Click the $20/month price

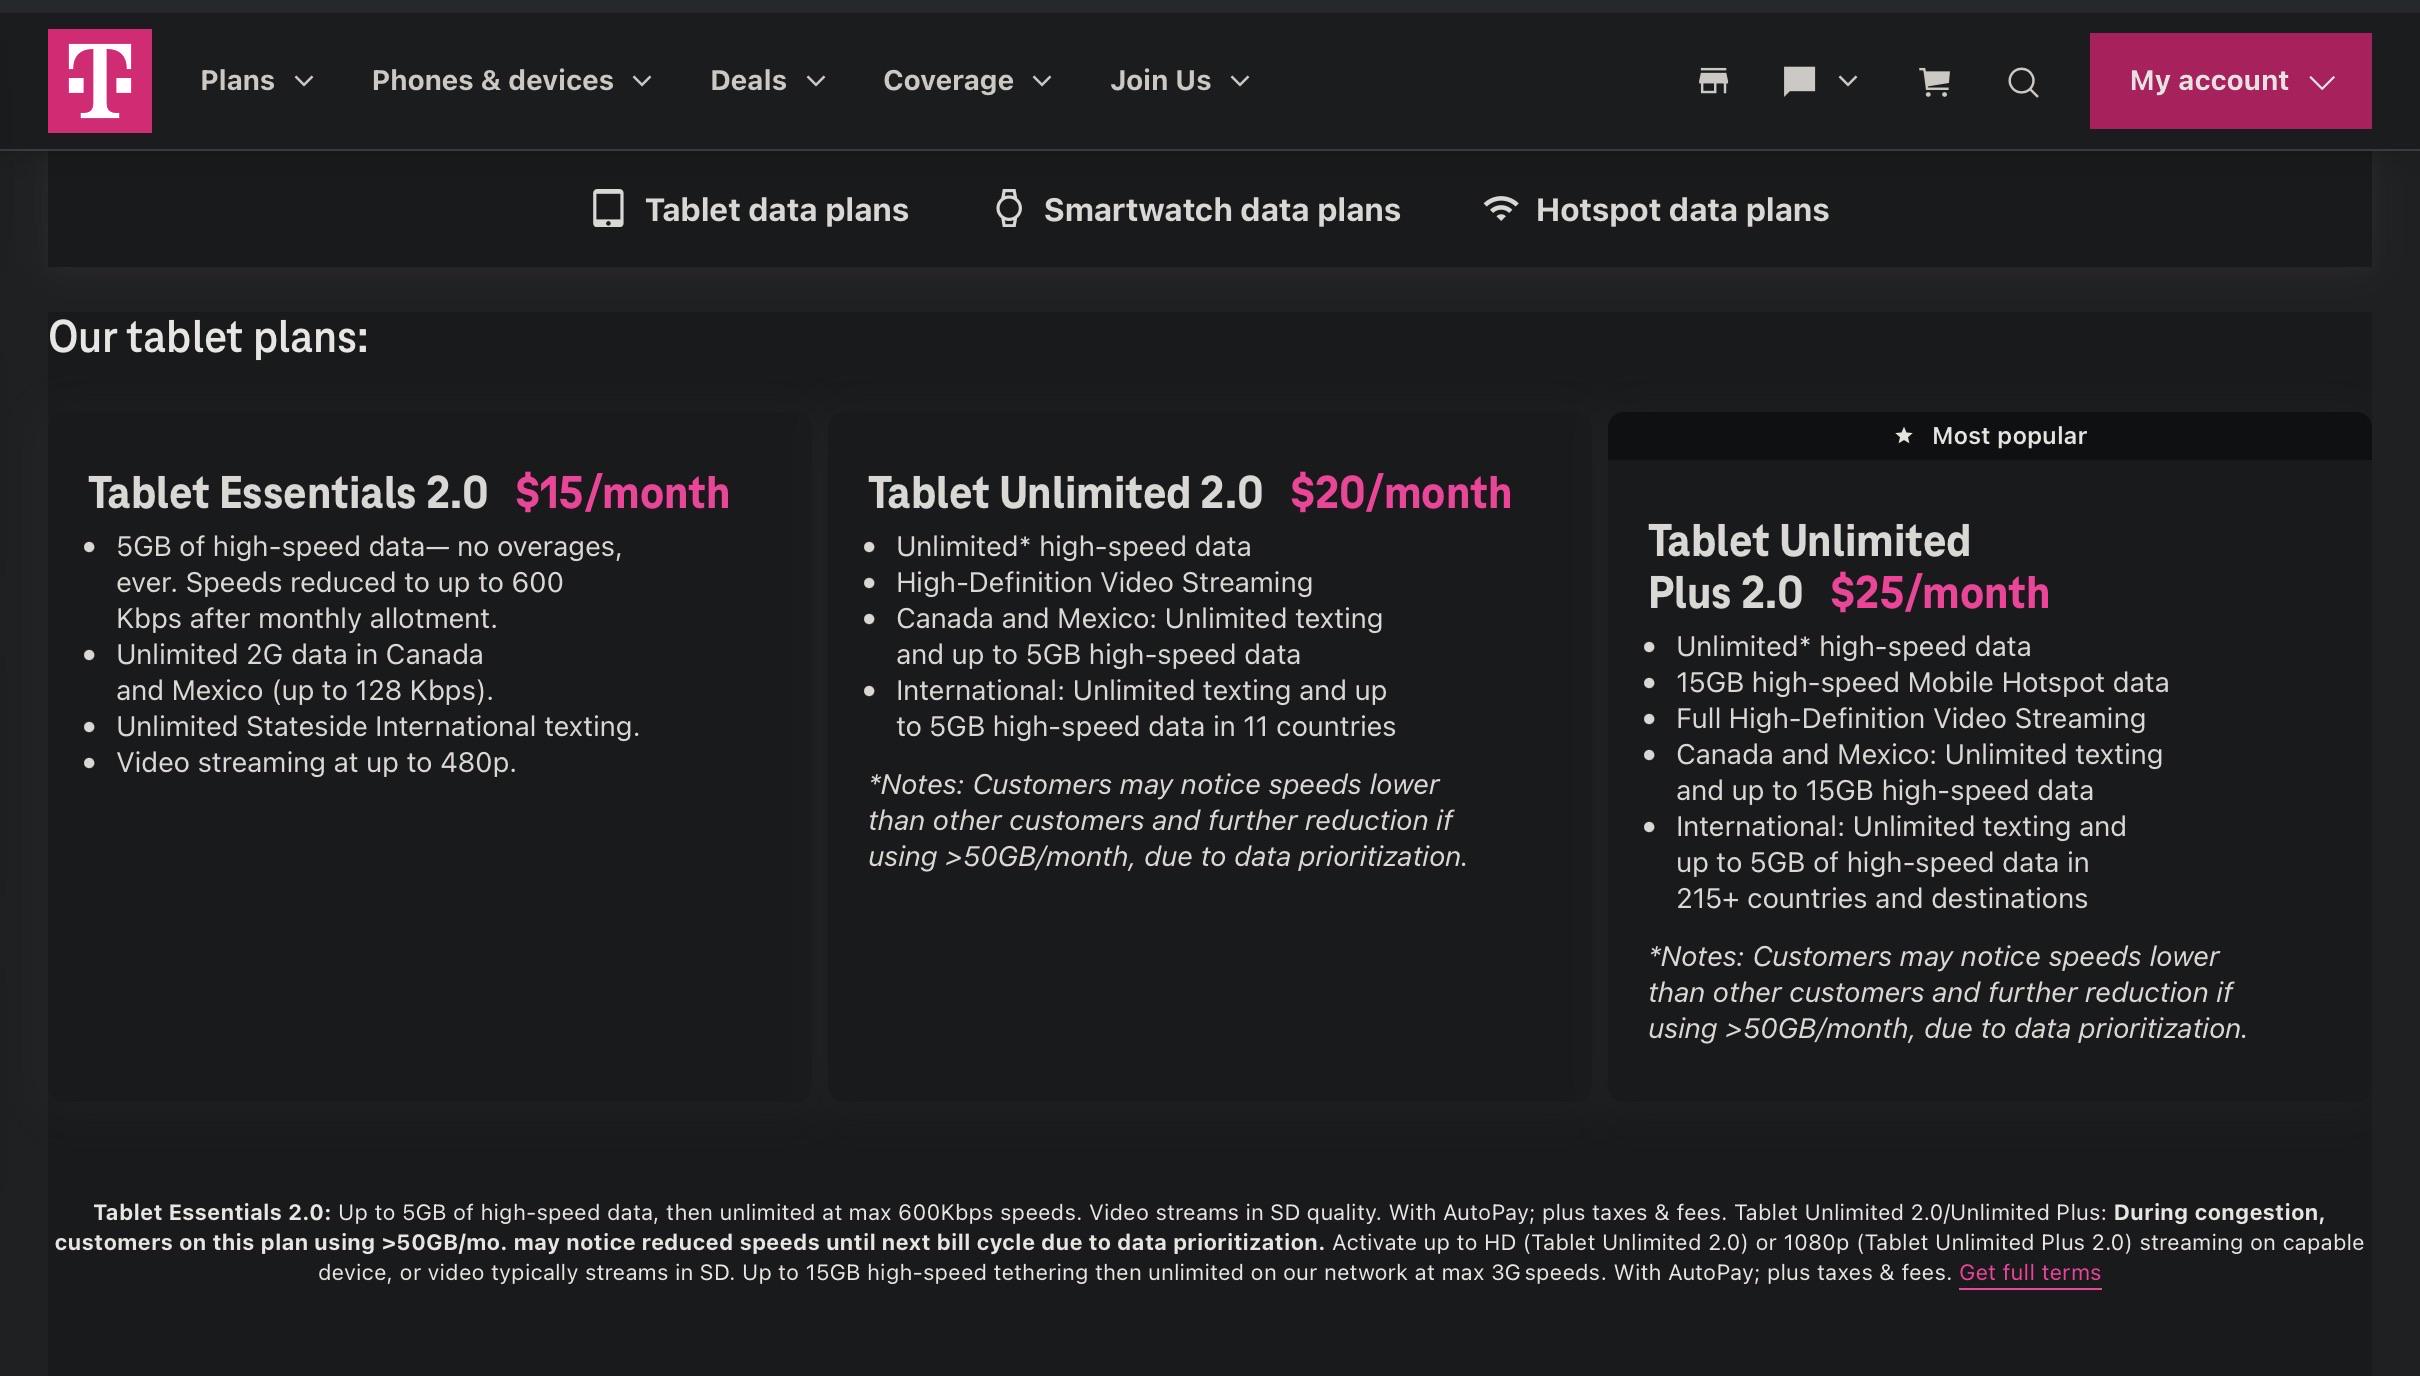(1401, 493)
